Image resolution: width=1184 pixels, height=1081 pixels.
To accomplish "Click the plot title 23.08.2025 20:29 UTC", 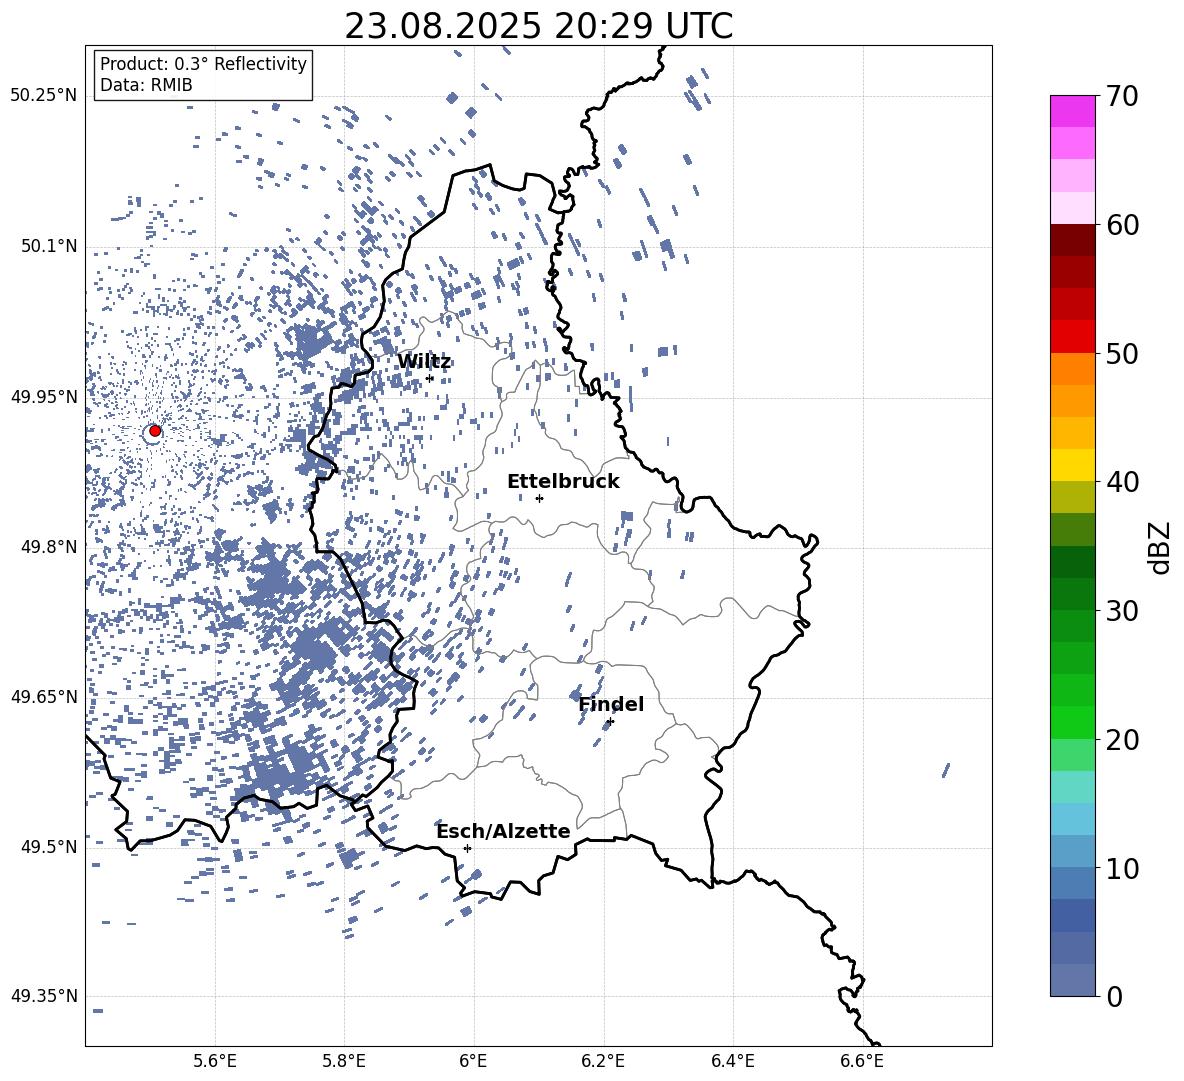I will (538, 26).
